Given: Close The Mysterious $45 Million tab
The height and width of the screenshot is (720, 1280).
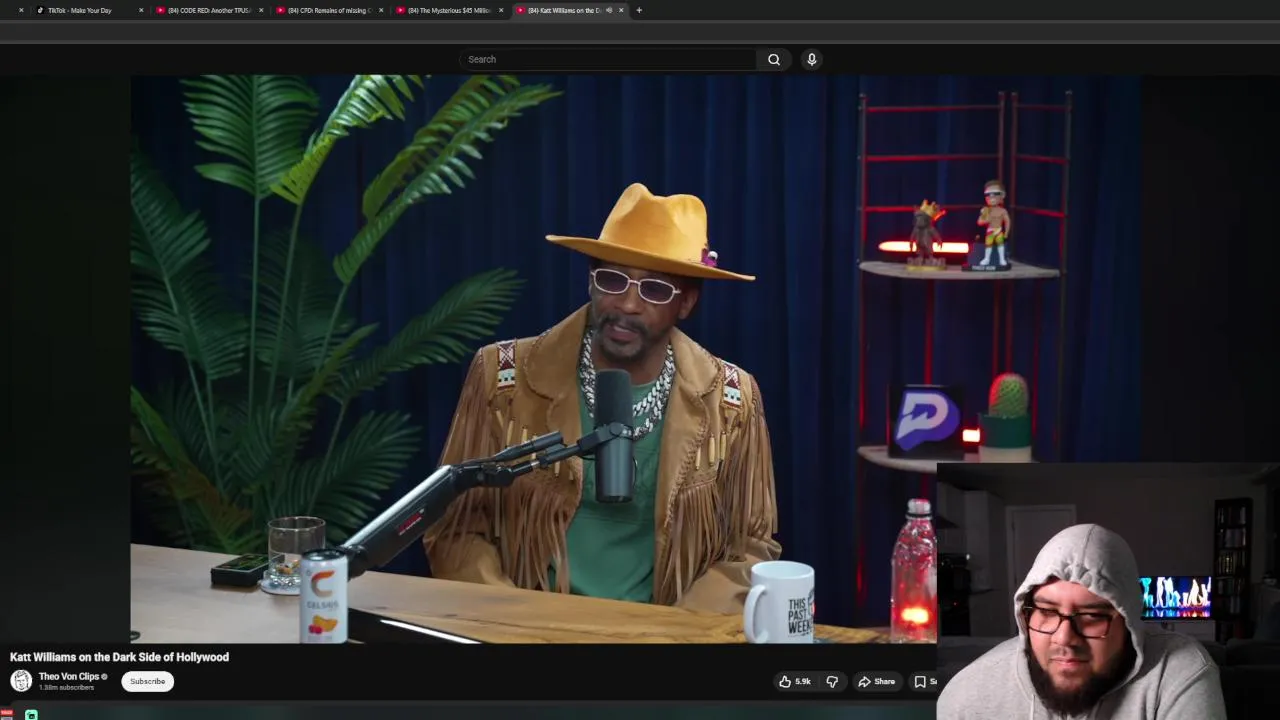Looking at the screenshot, I should tap(501, 10).
